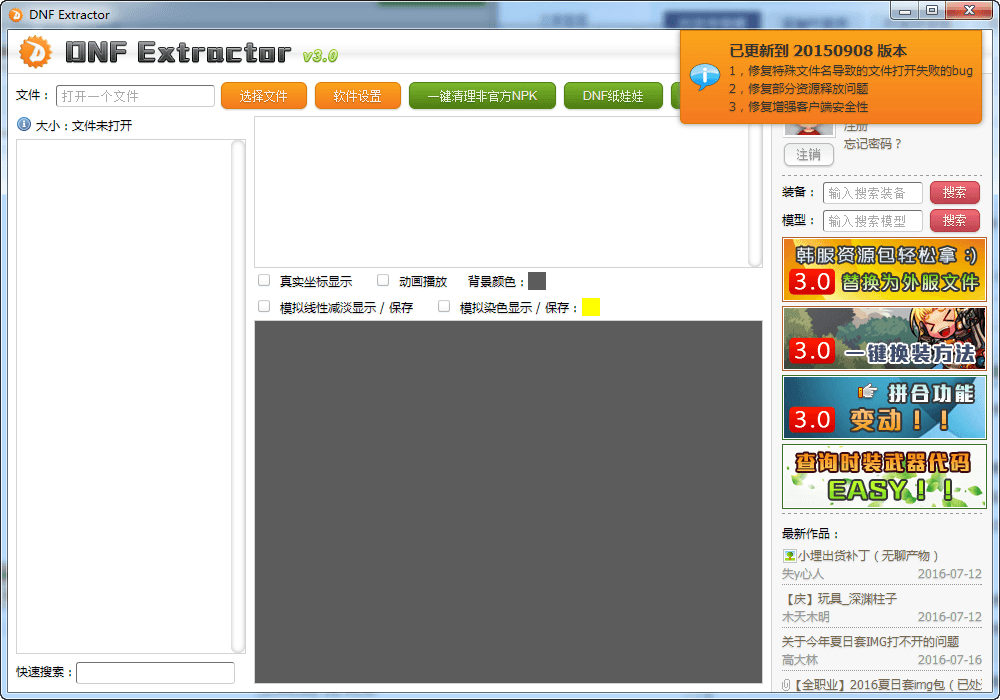The height and width of the screenshot is (700, 1000).
Task: Open 软件设置 settings
Action: 358,96
